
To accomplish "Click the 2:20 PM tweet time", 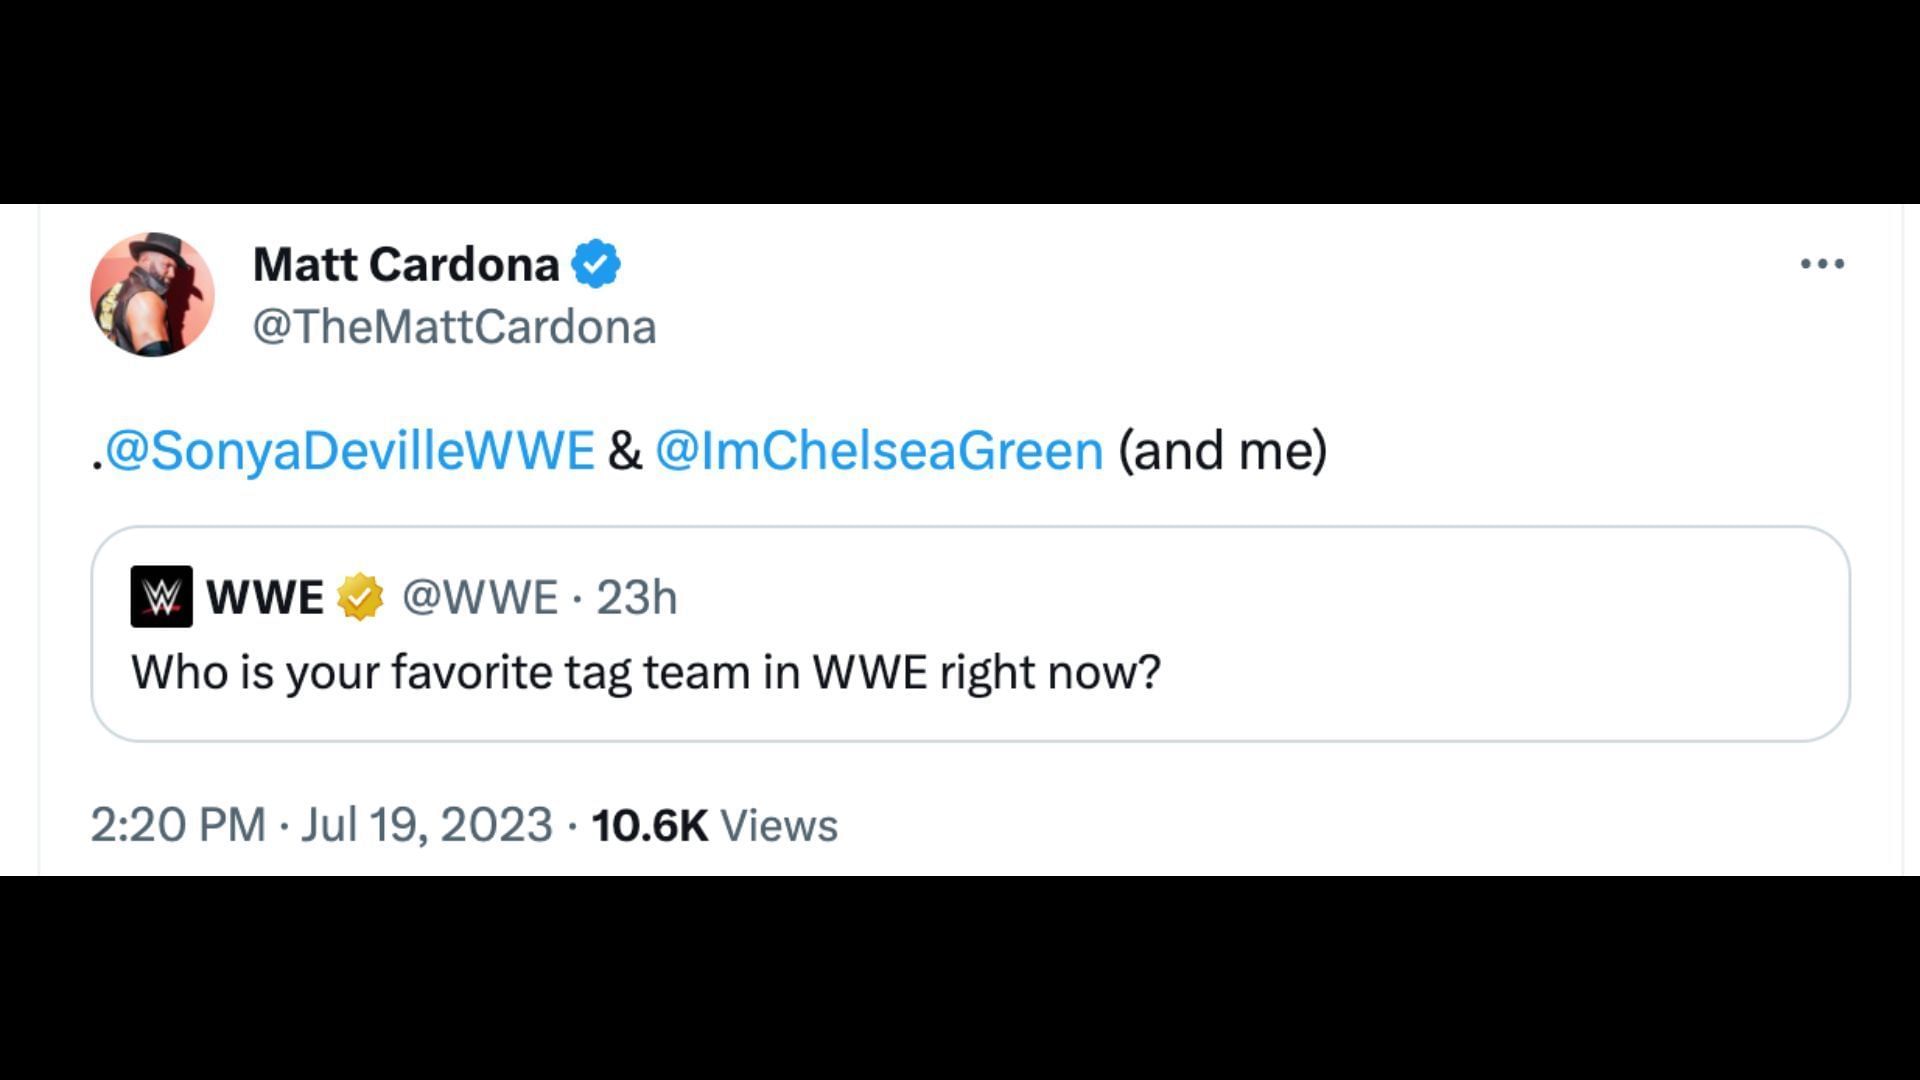I will pos(178,825).
